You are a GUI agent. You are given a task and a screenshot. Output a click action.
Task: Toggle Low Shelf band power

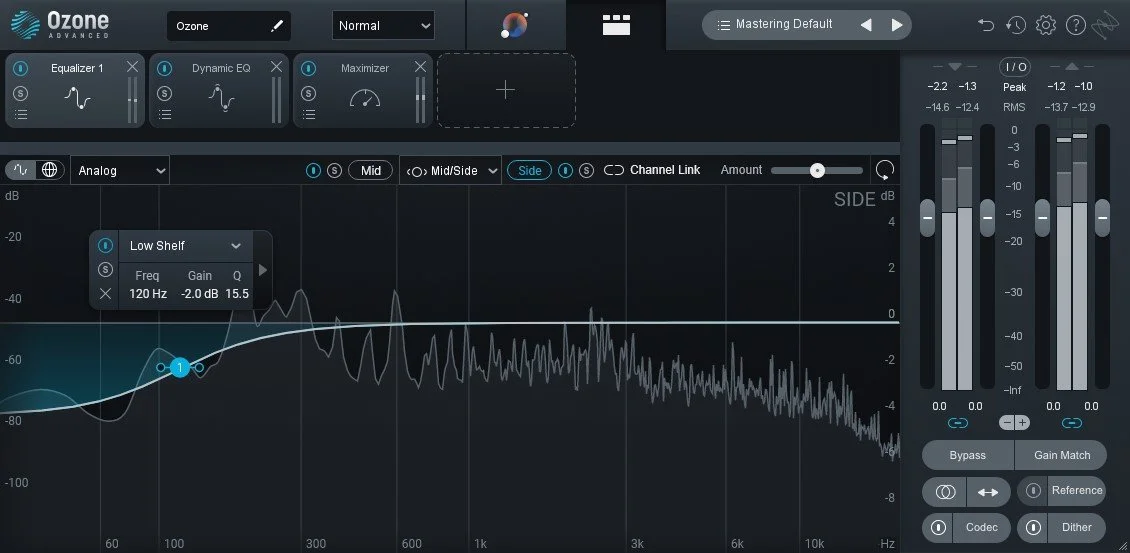pyautogui.click(x=105, y=246)
